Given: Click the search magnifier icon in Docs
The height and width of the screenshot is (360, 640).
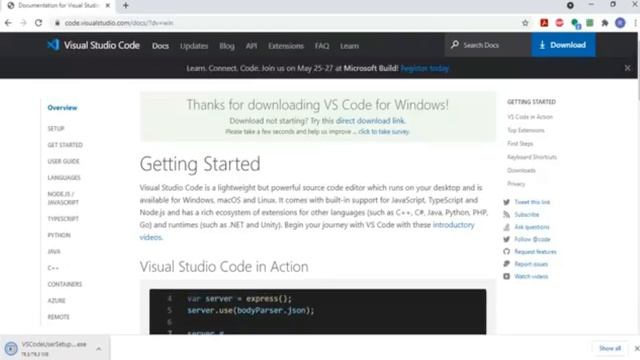Looking at the screenshot, I should click(x=455, y=44).
